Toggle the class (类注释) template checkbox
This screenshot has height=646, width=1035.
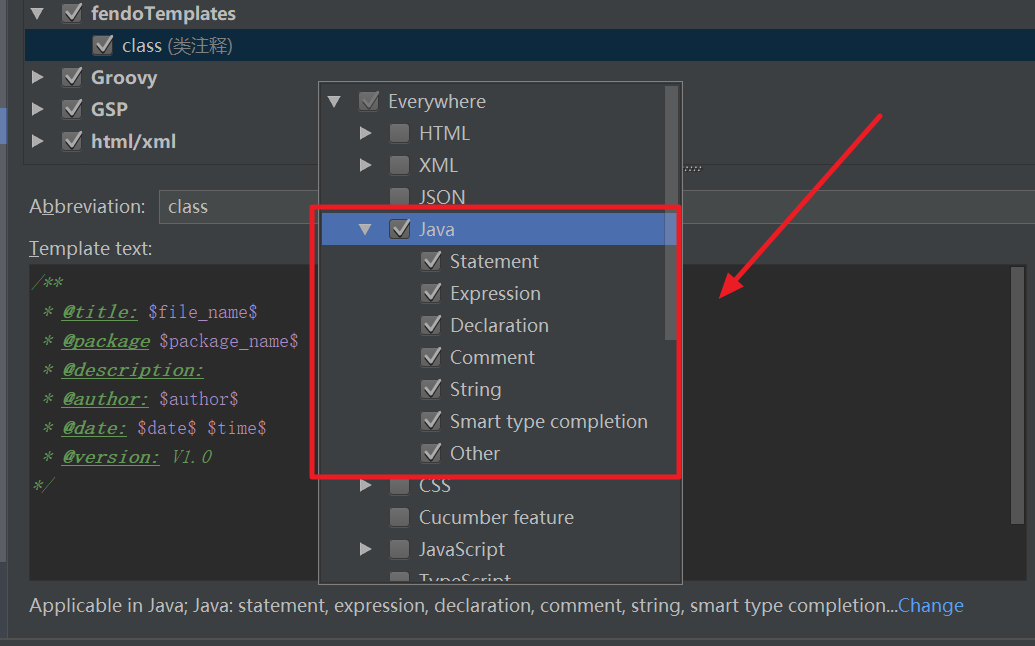click(x=103, y=45)
